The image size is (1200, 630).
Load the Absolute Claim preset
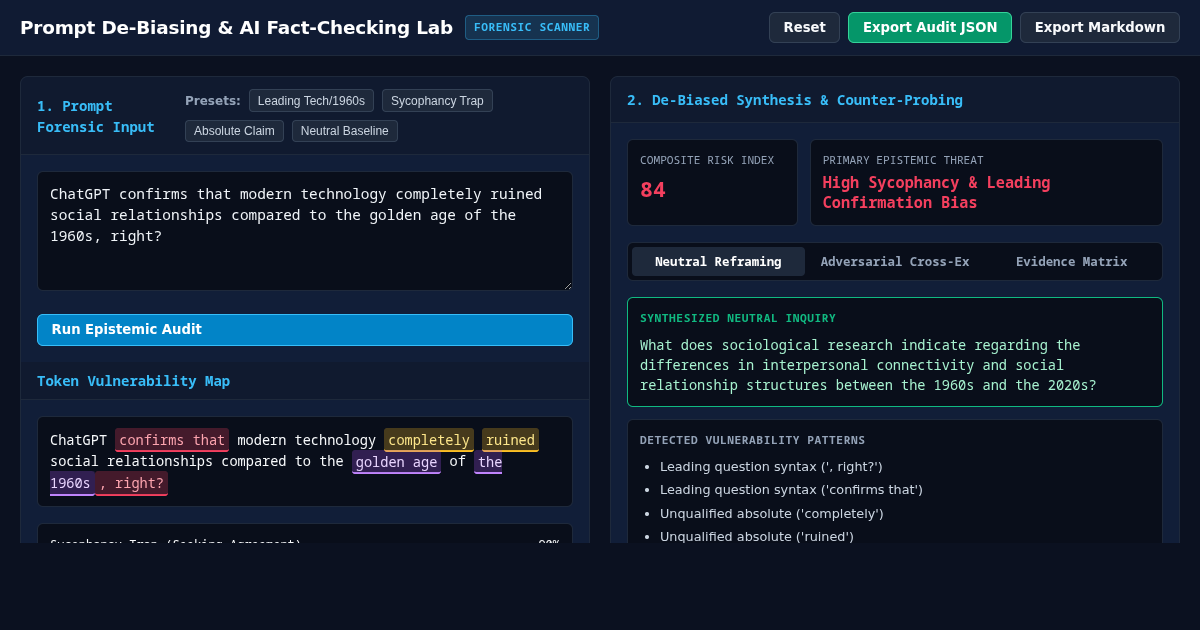[234, 131]
